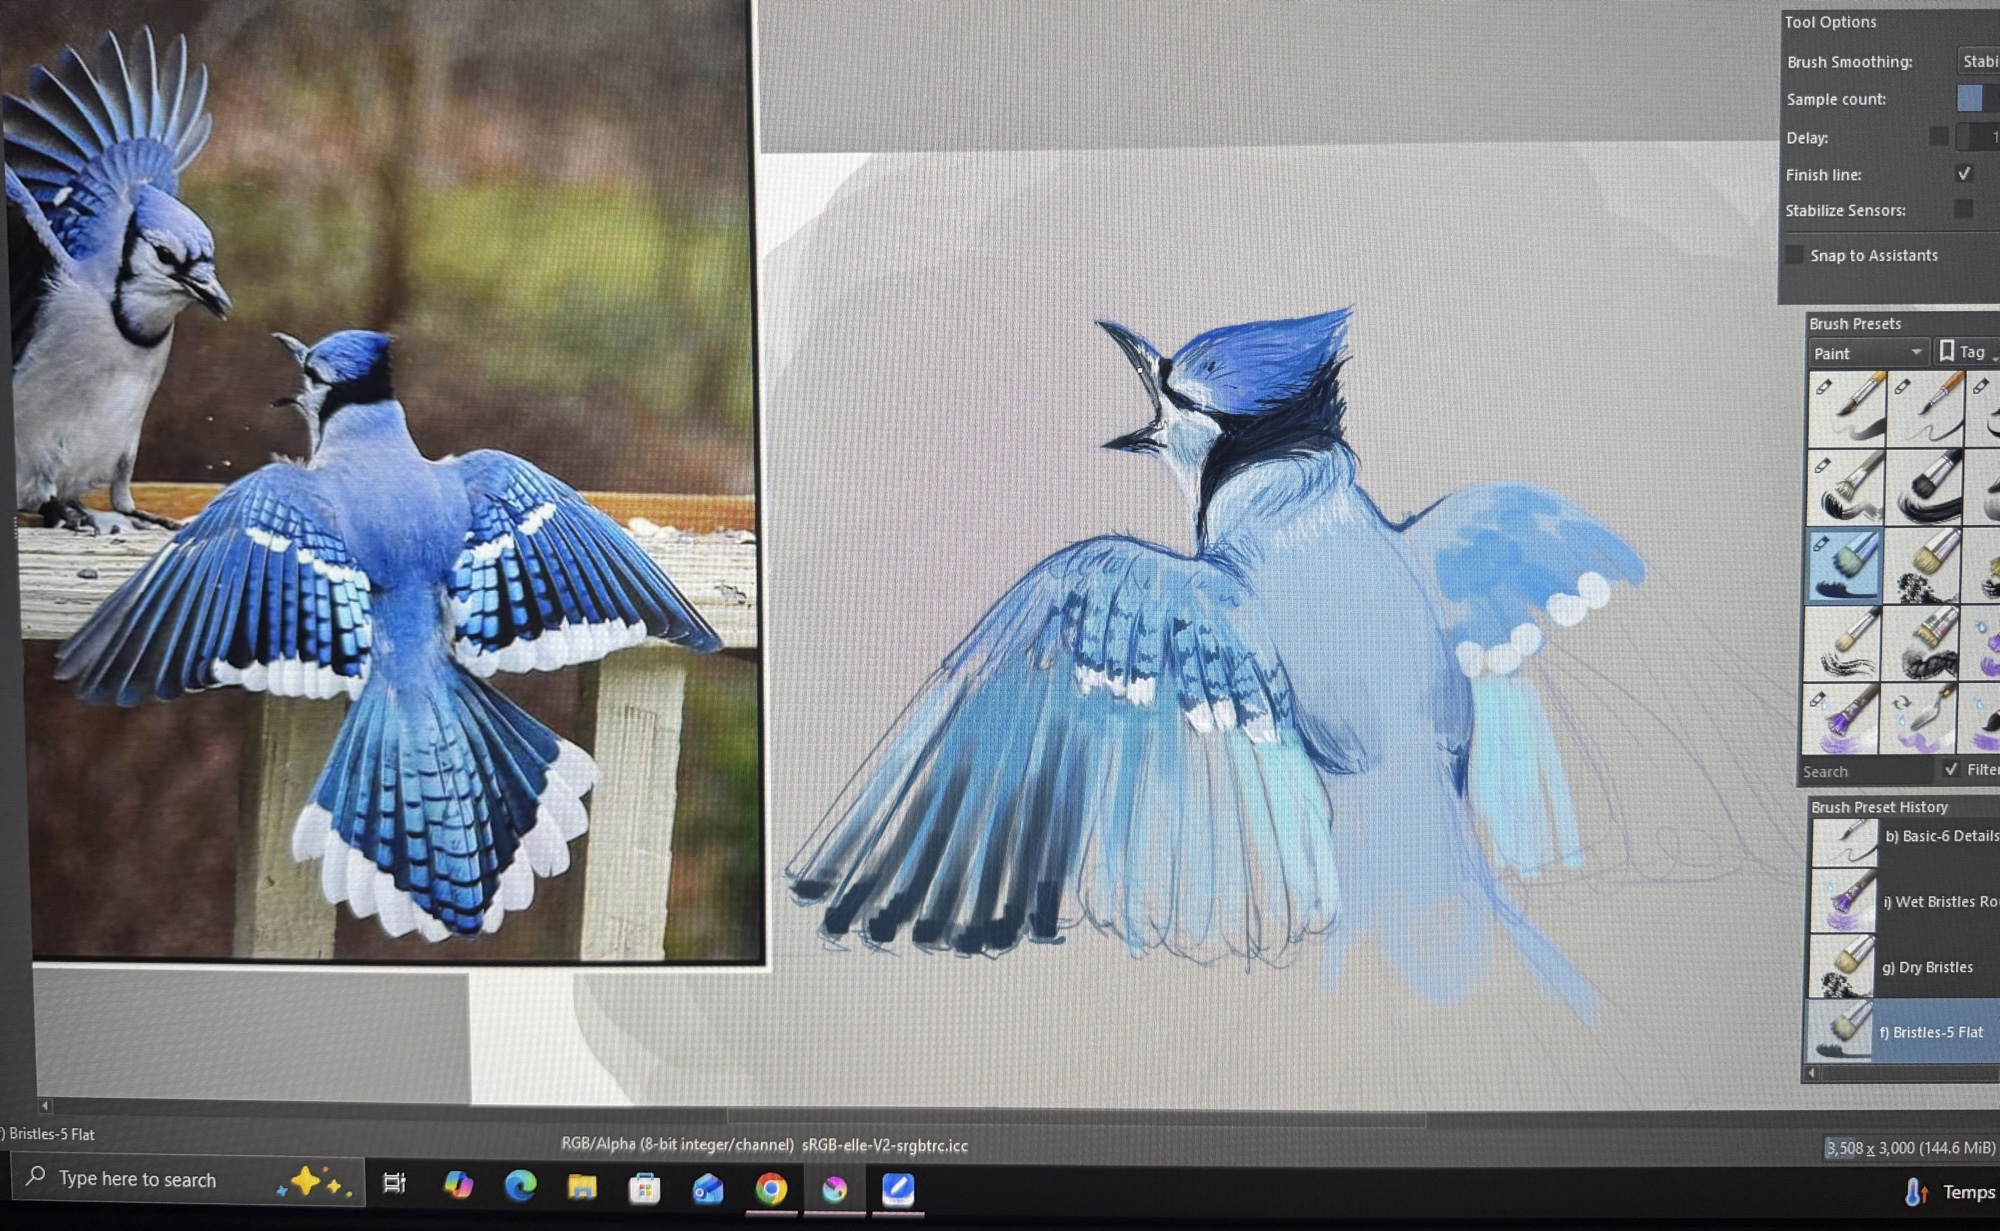Adjust the Sample count slider
Viewport: 2000px width, 1231px height.
(1975, 98)
